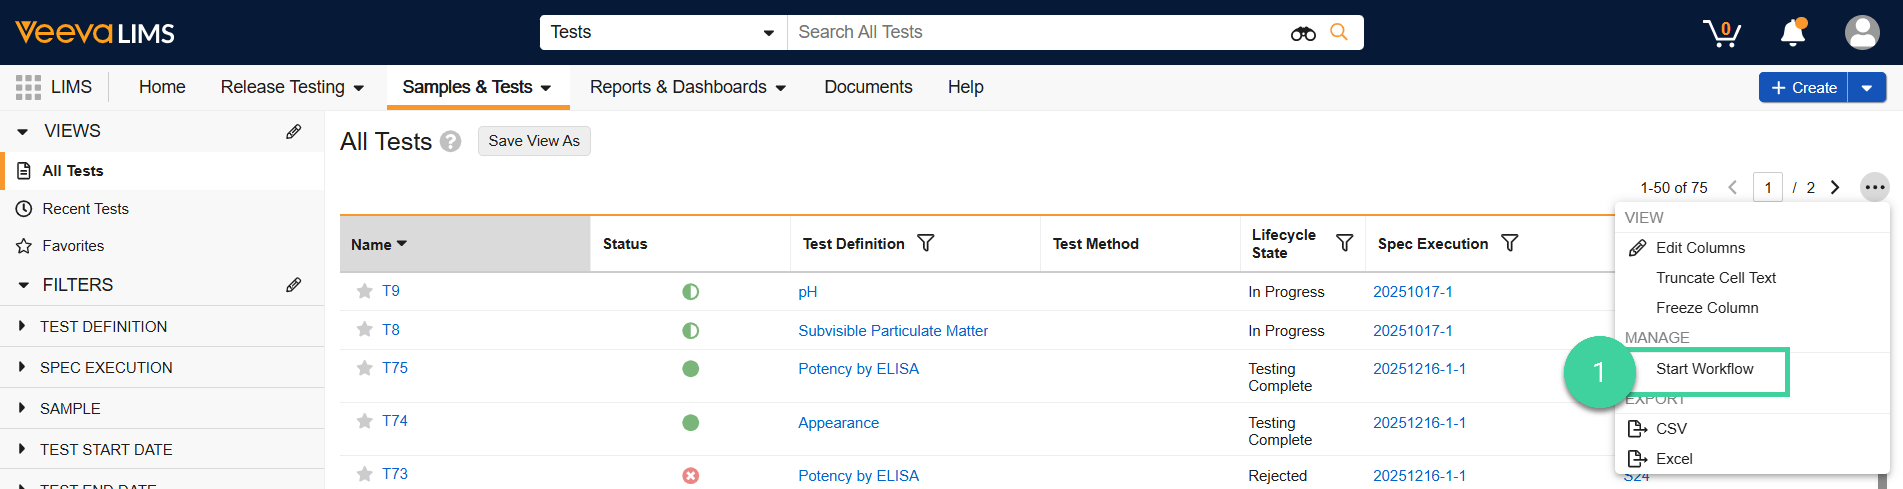The image size is (1903, 489).
Task: Select Start Workflow from menu
Action: click(x=1704, y=369)
